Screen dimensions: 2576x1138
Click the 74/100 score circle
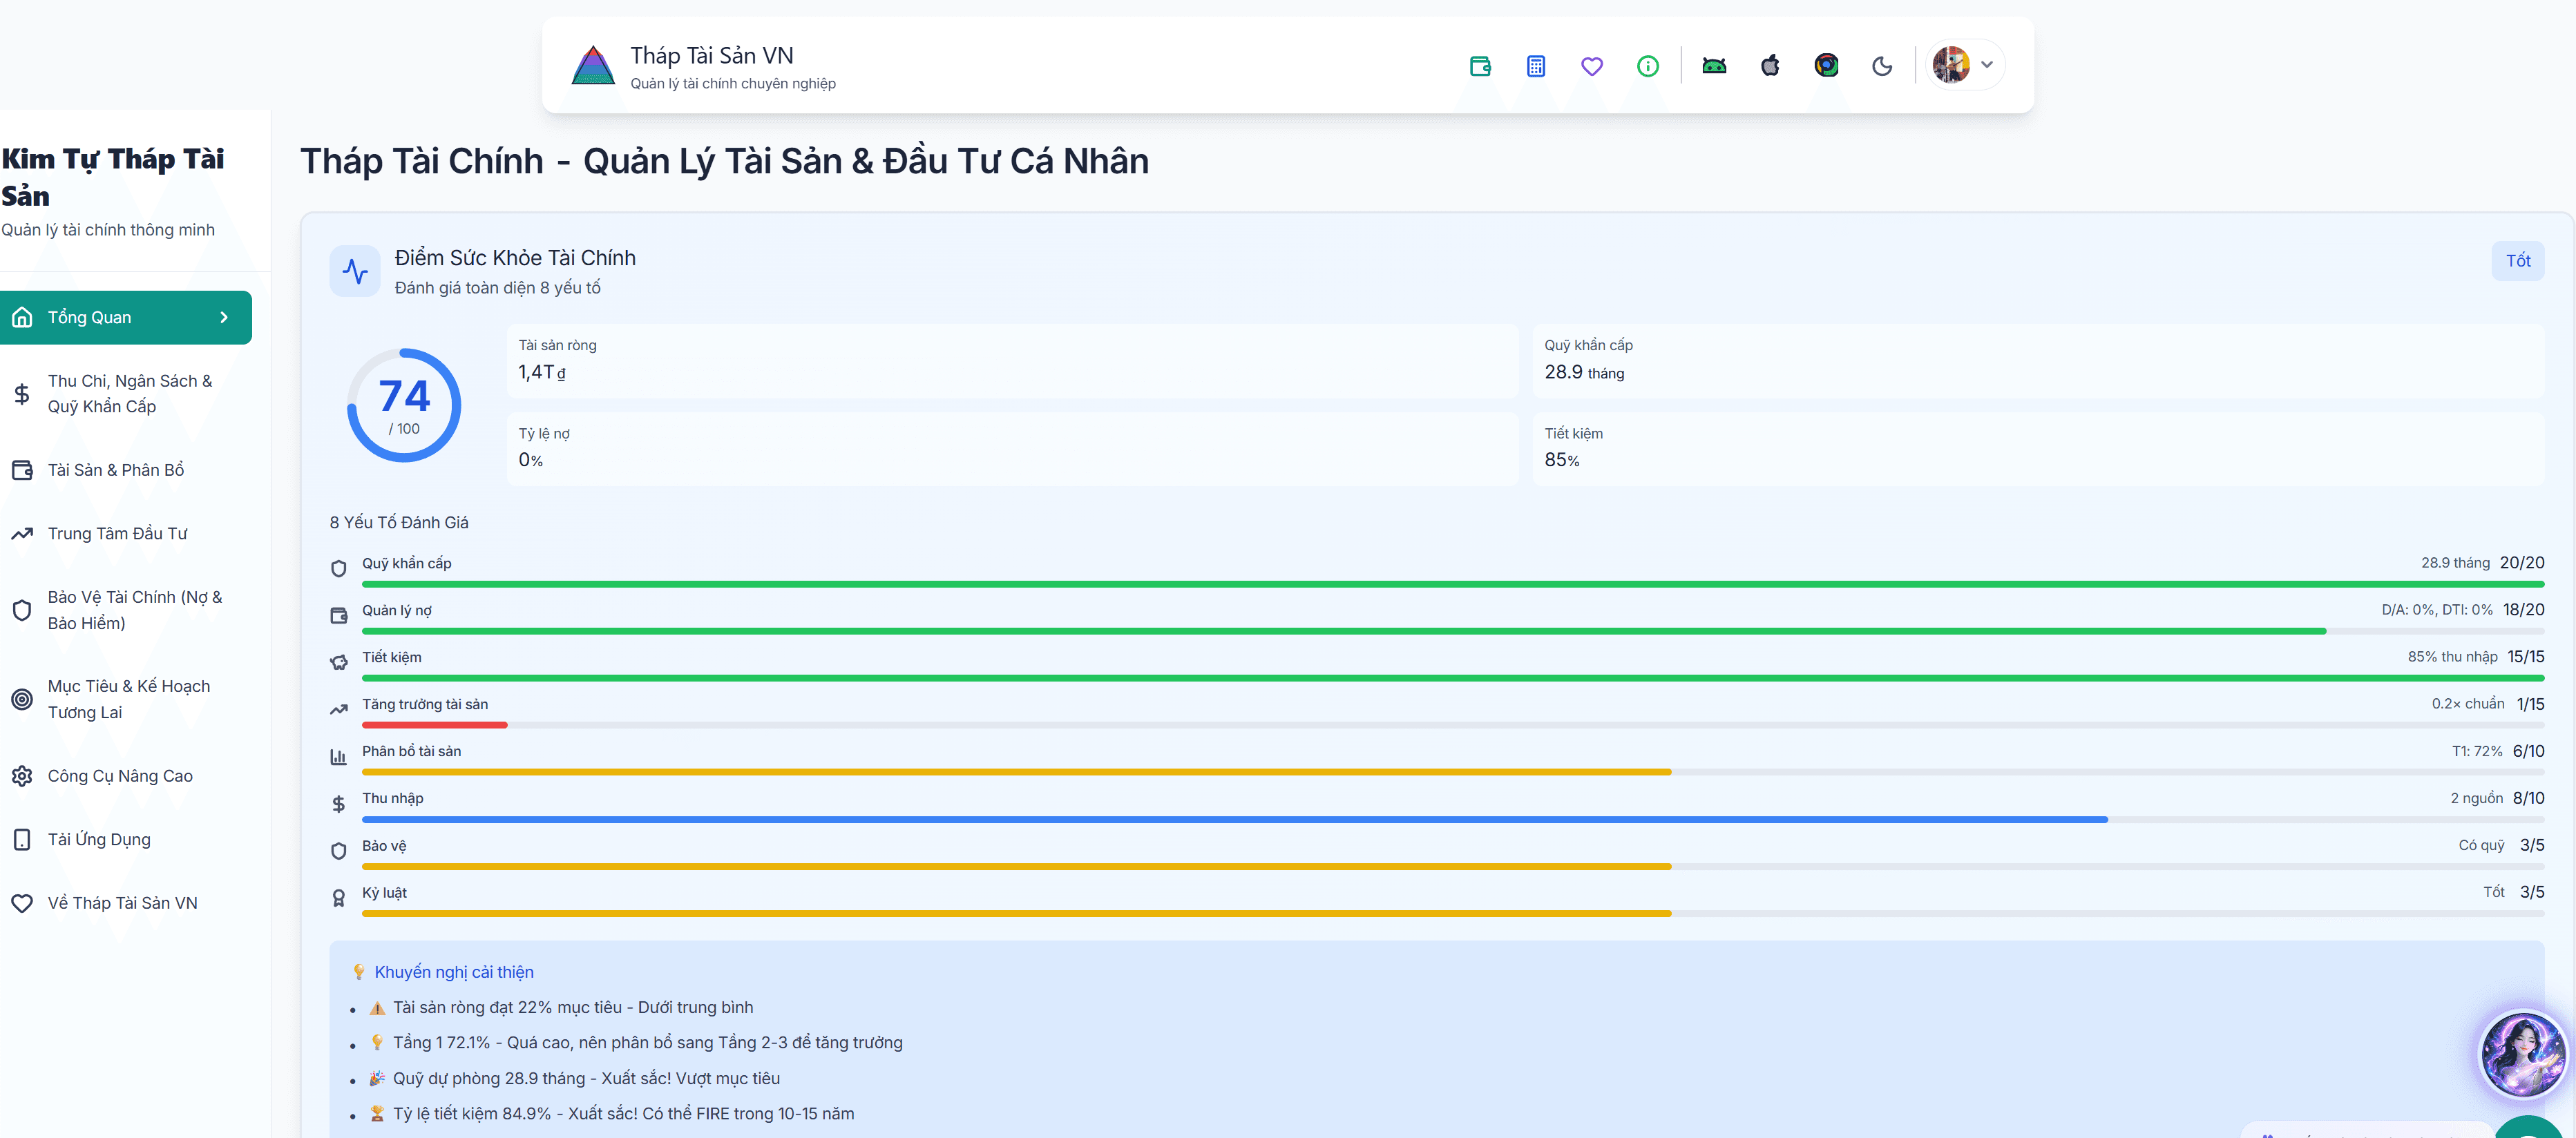point(404,405)
